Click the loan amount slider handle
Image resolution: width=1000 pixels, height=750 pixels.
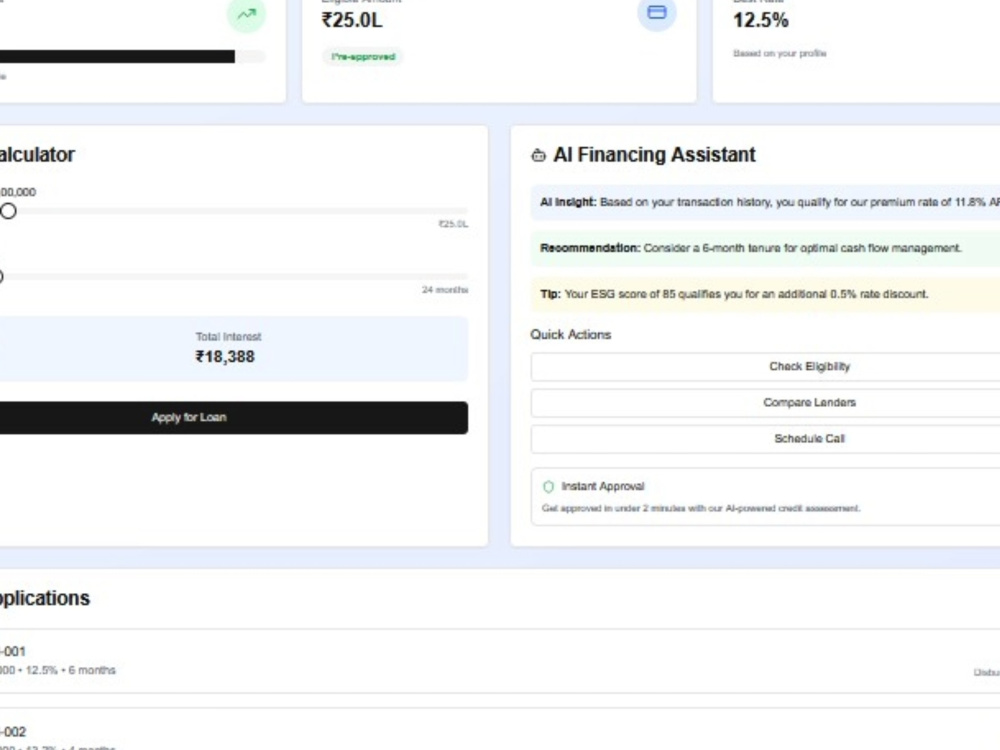pos(8,211)
